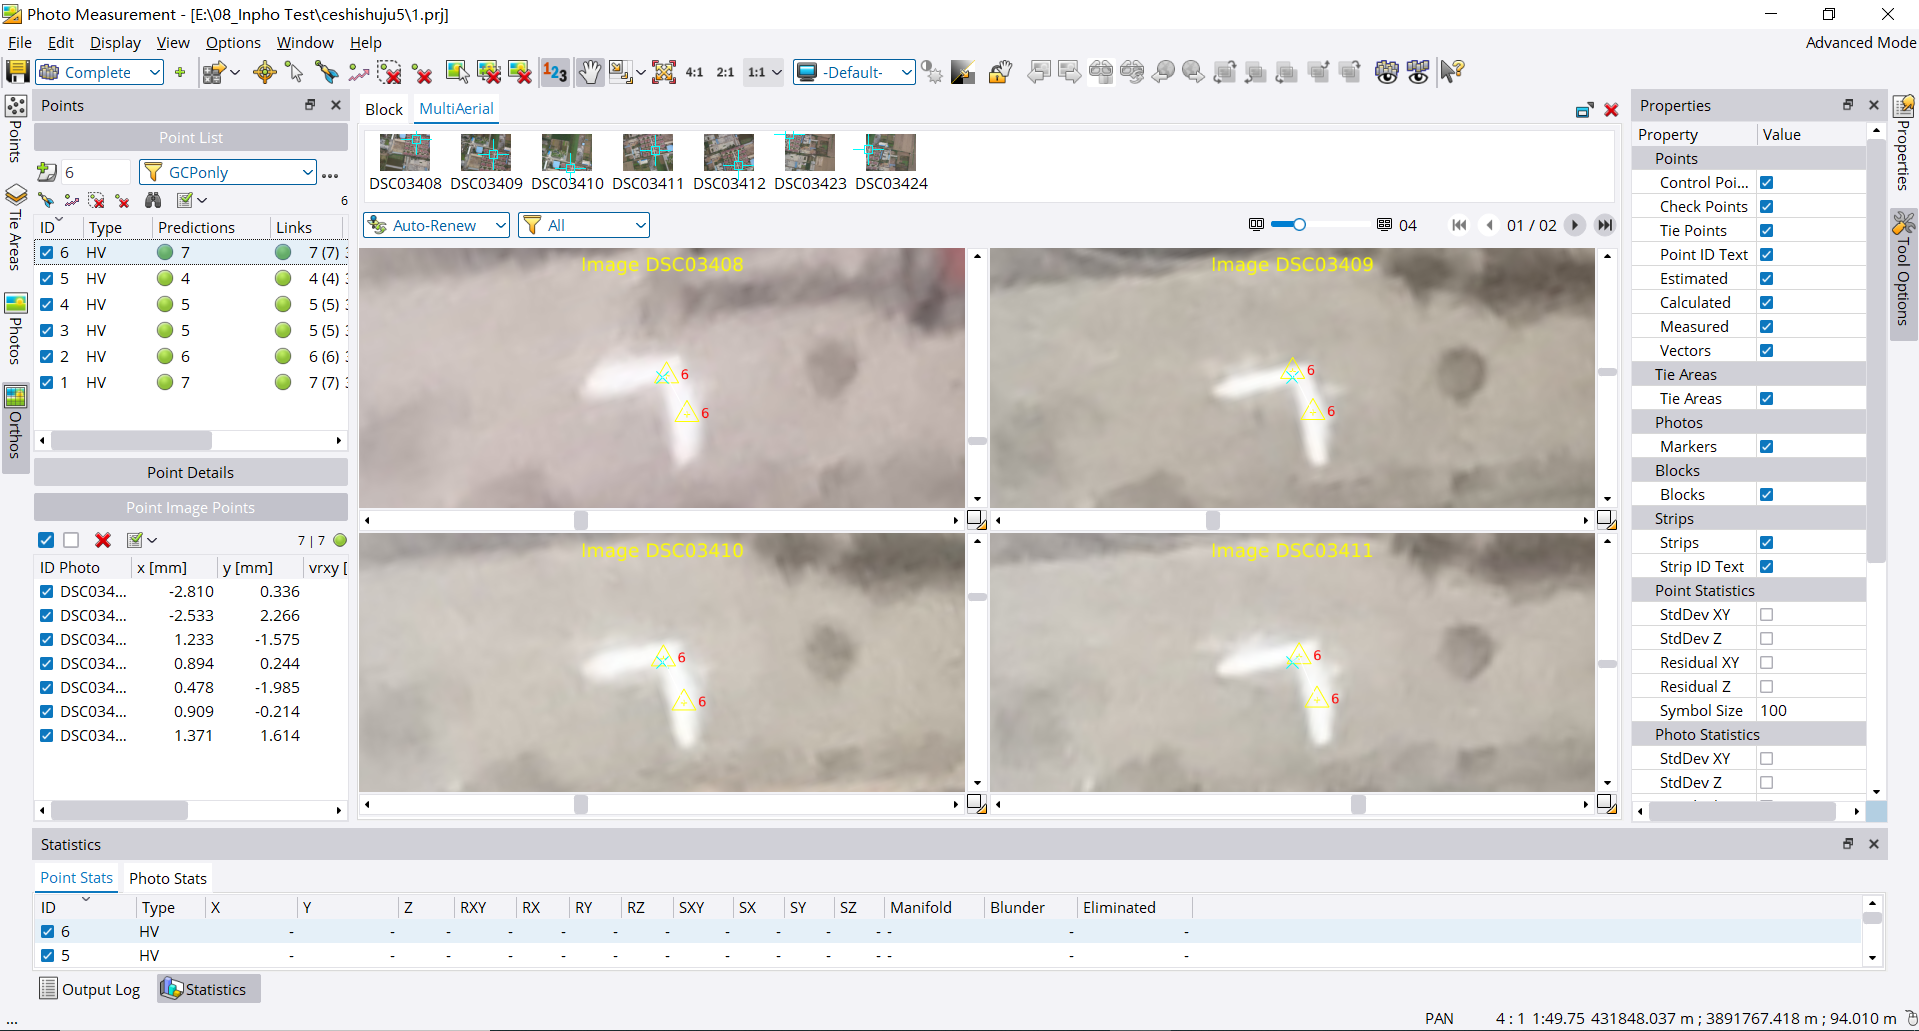The image size is (1919, 1031).
Task: Click the binoculars search icon in Points panel
Action: (153, 201)
